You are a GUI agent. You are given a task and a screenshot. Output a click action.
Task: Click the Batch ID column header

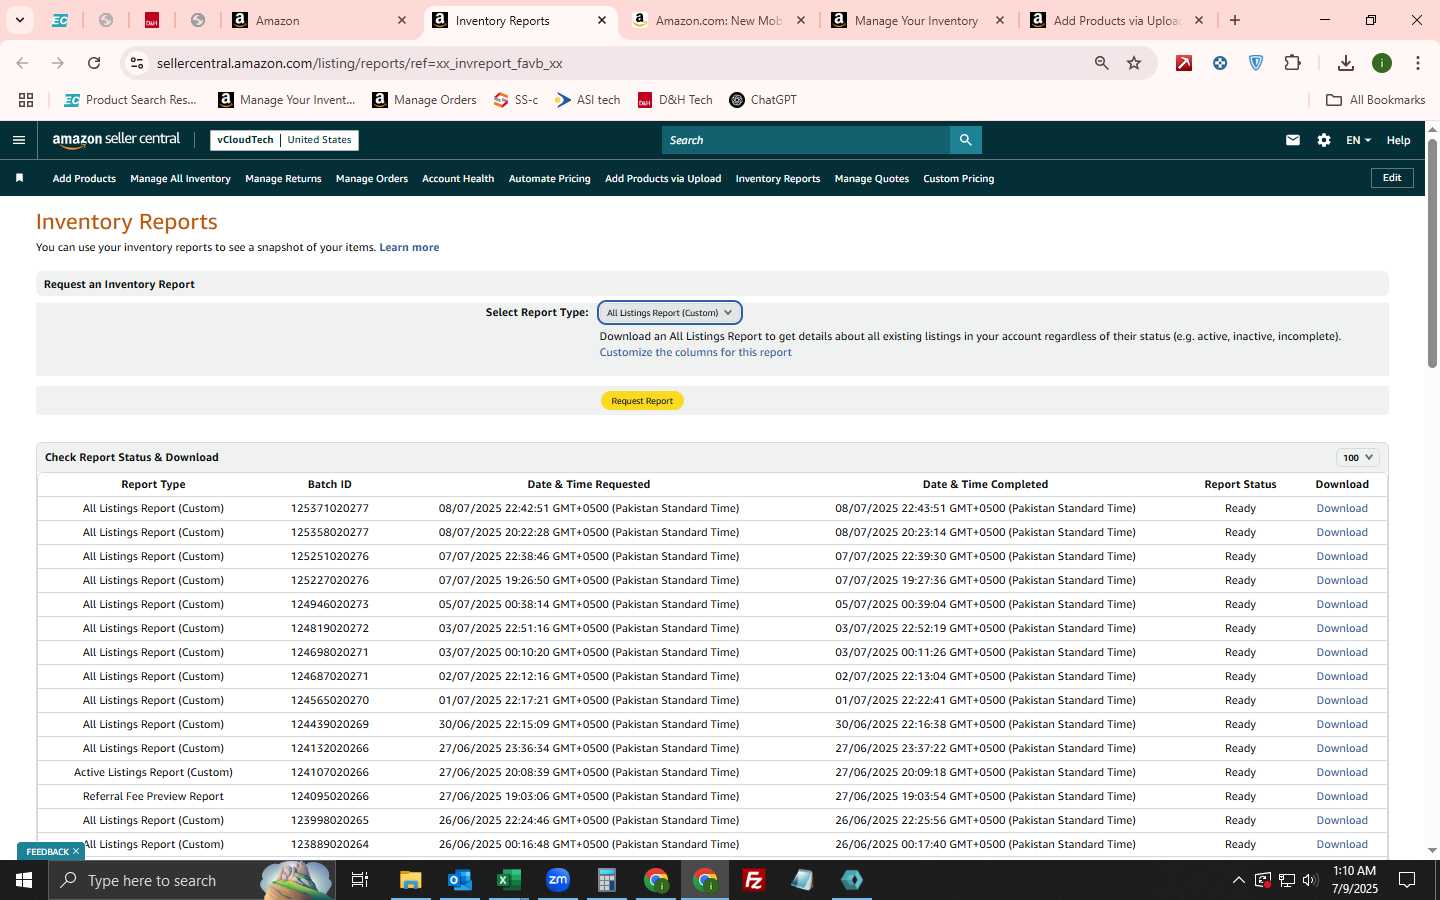(330, 484)
